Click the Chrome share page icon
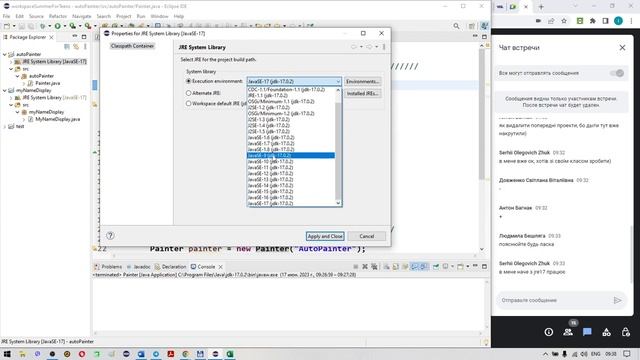 [551, 21]
